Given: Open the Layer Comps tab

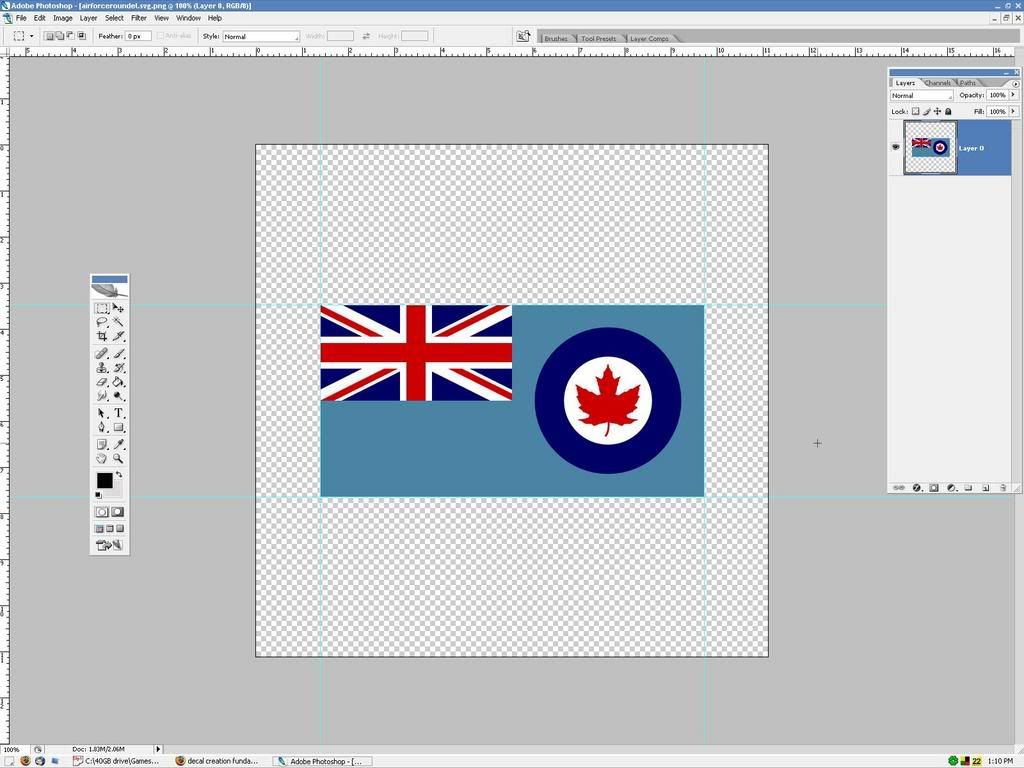Looking at the screenshot, I should point(649,39).
